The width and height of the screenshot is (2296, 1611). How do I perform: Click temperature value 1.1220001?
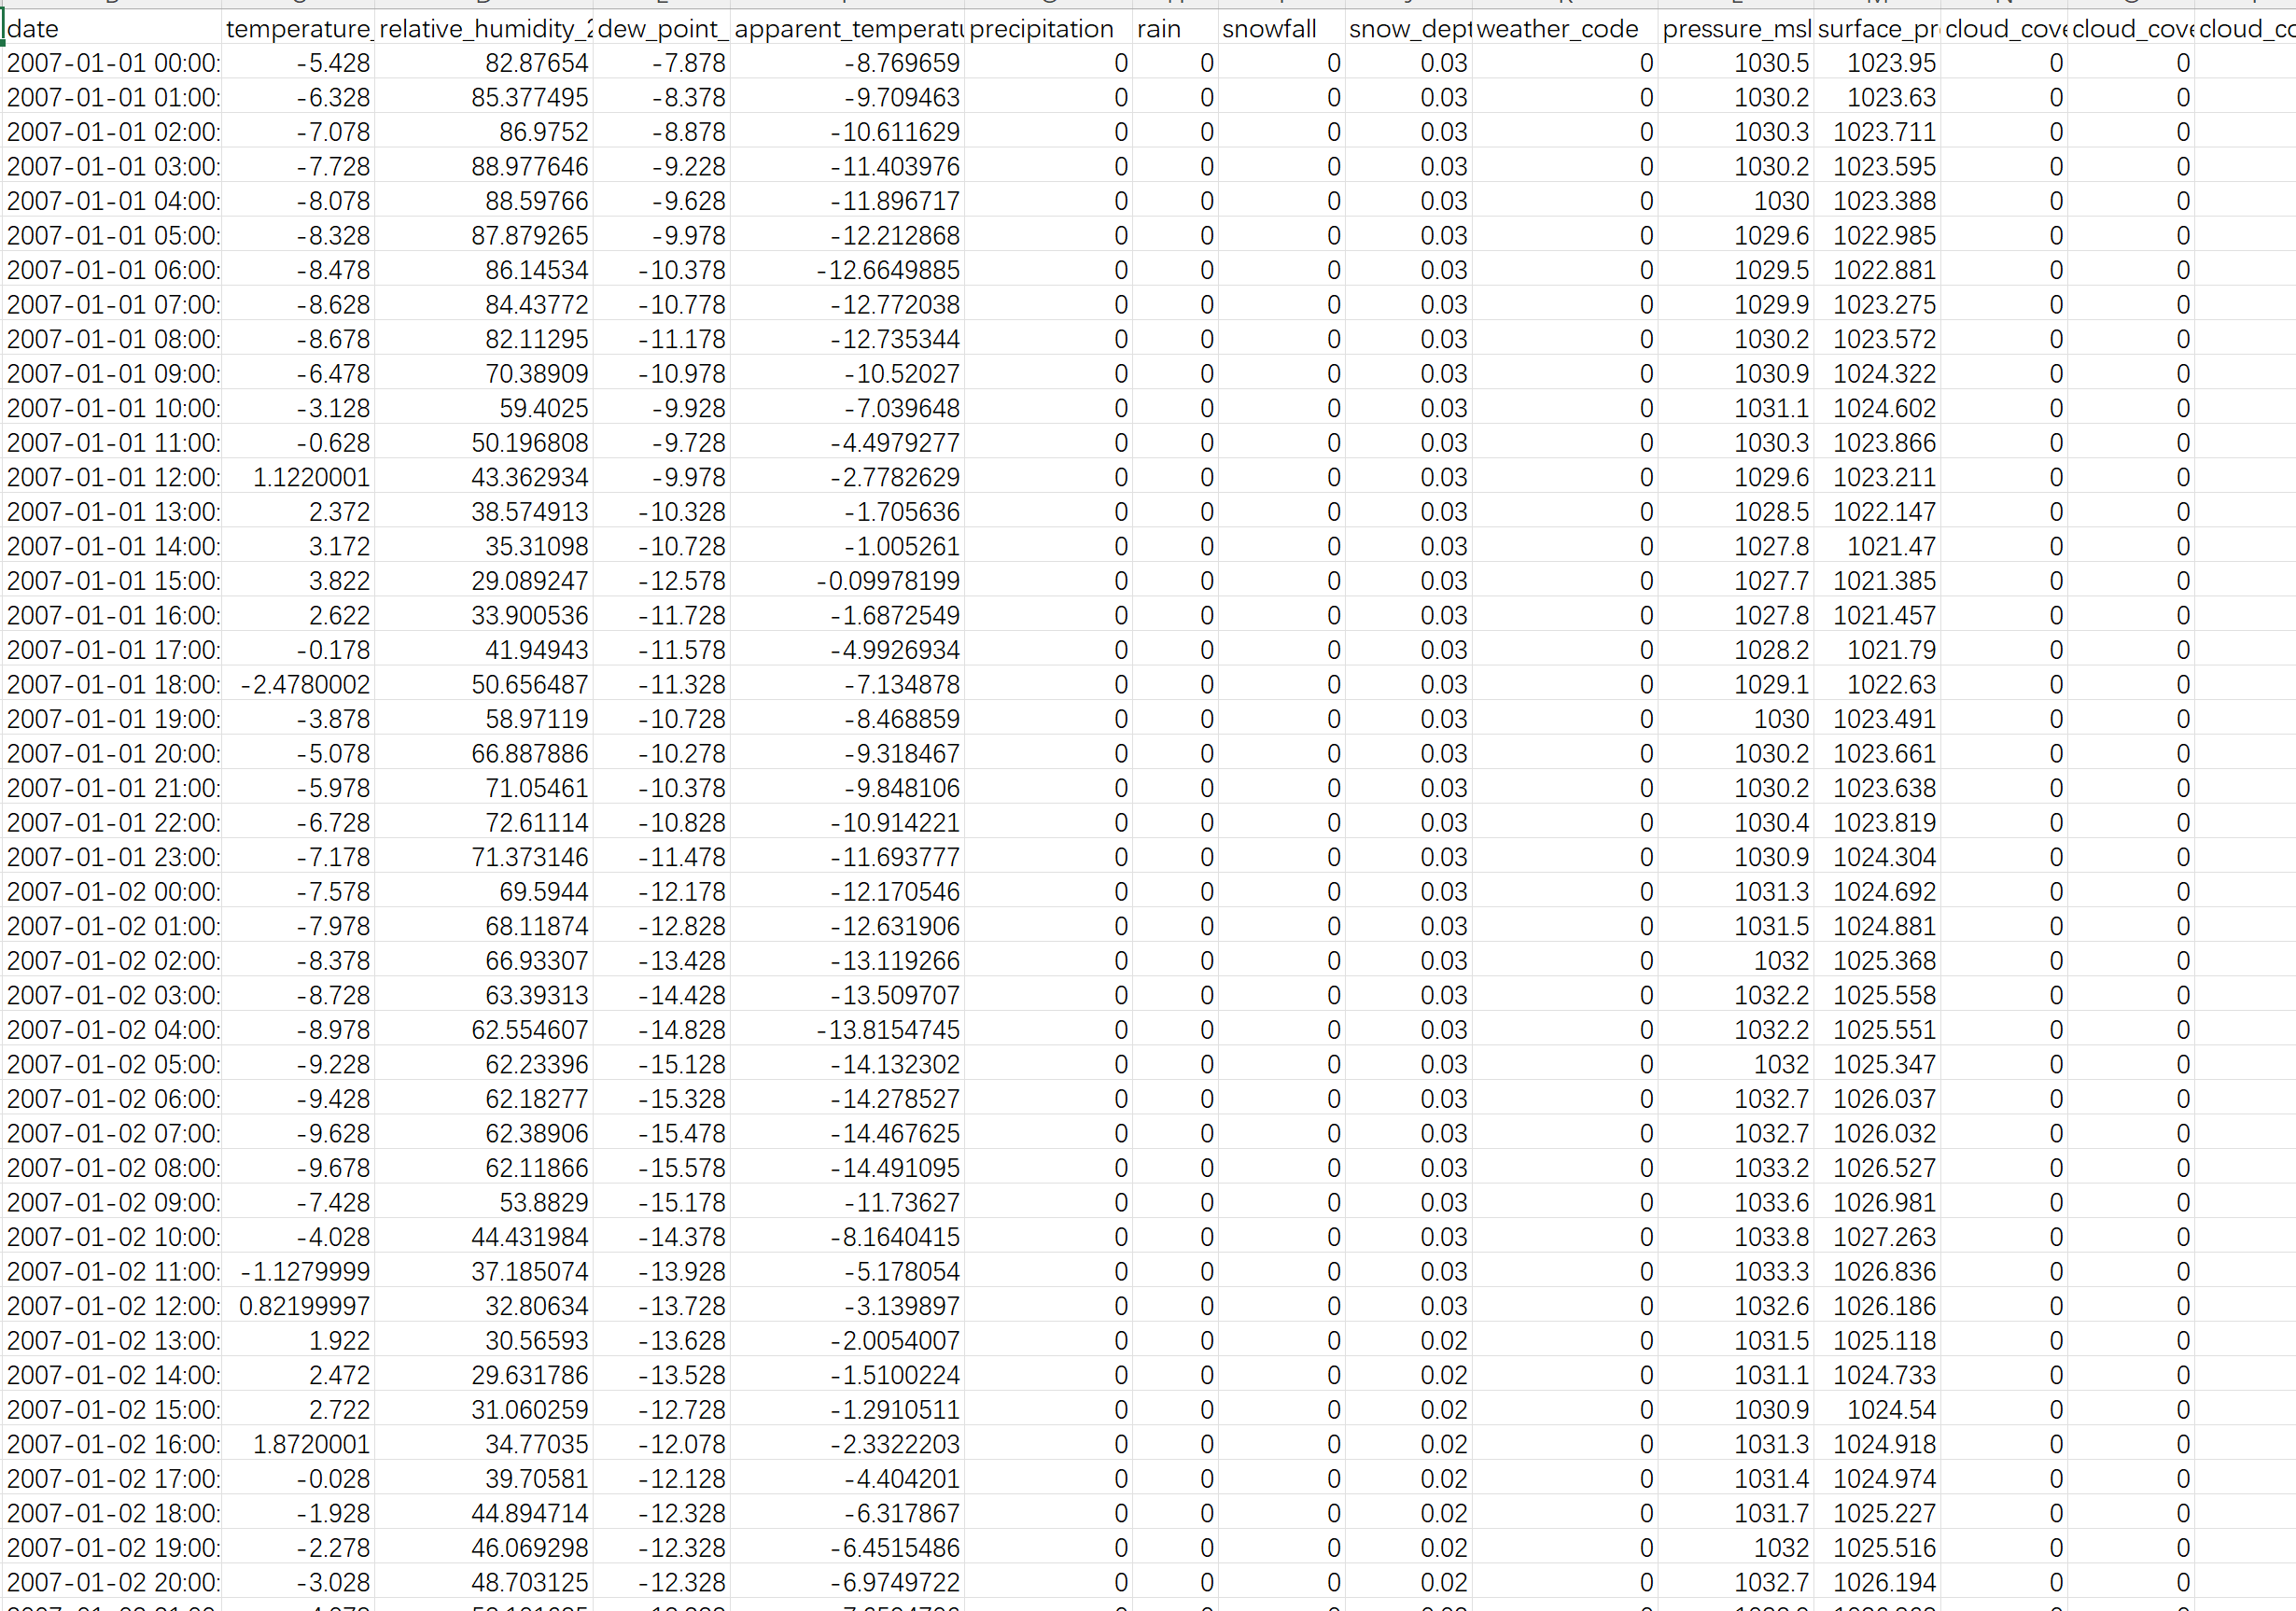[310, 478]
